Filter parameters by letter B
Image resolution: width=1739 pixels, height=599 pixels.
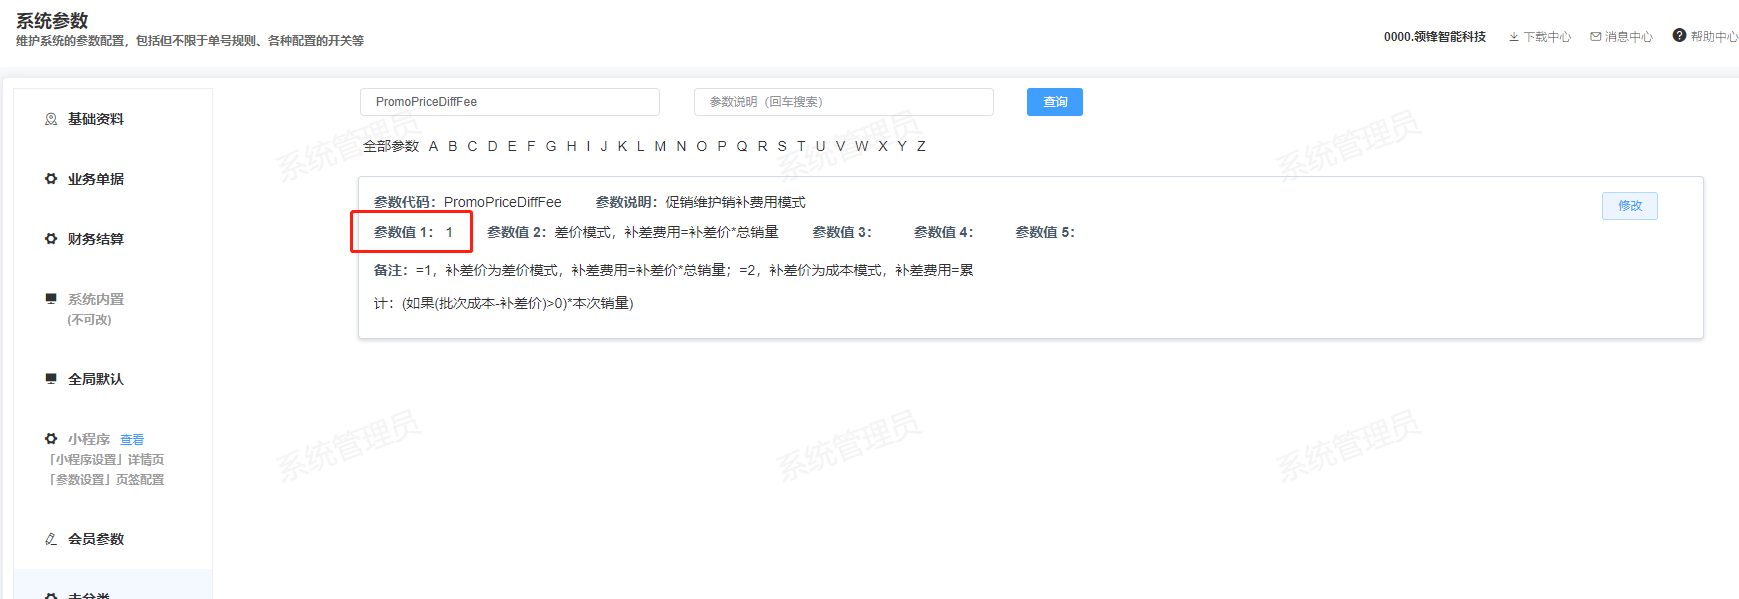[x=453, y=146]
